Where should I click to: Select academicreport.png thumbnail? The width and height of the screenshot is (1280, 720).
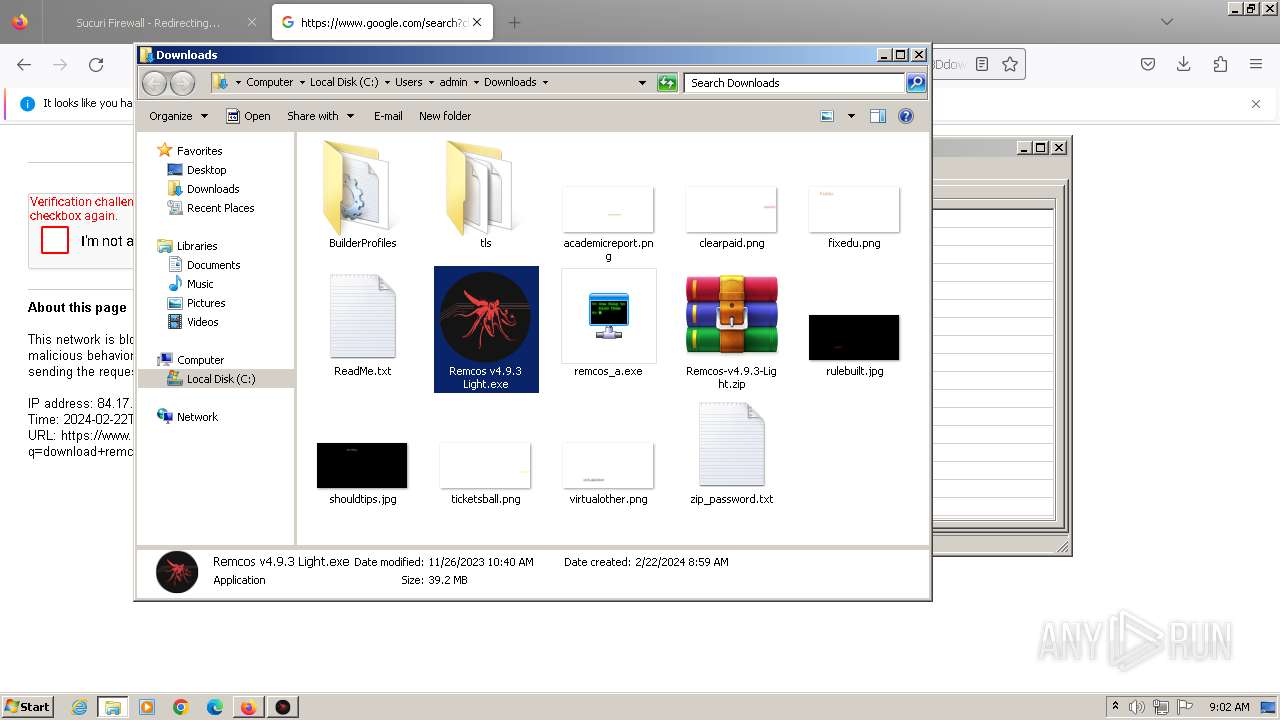pyautogui.click(x=608, y=209)
